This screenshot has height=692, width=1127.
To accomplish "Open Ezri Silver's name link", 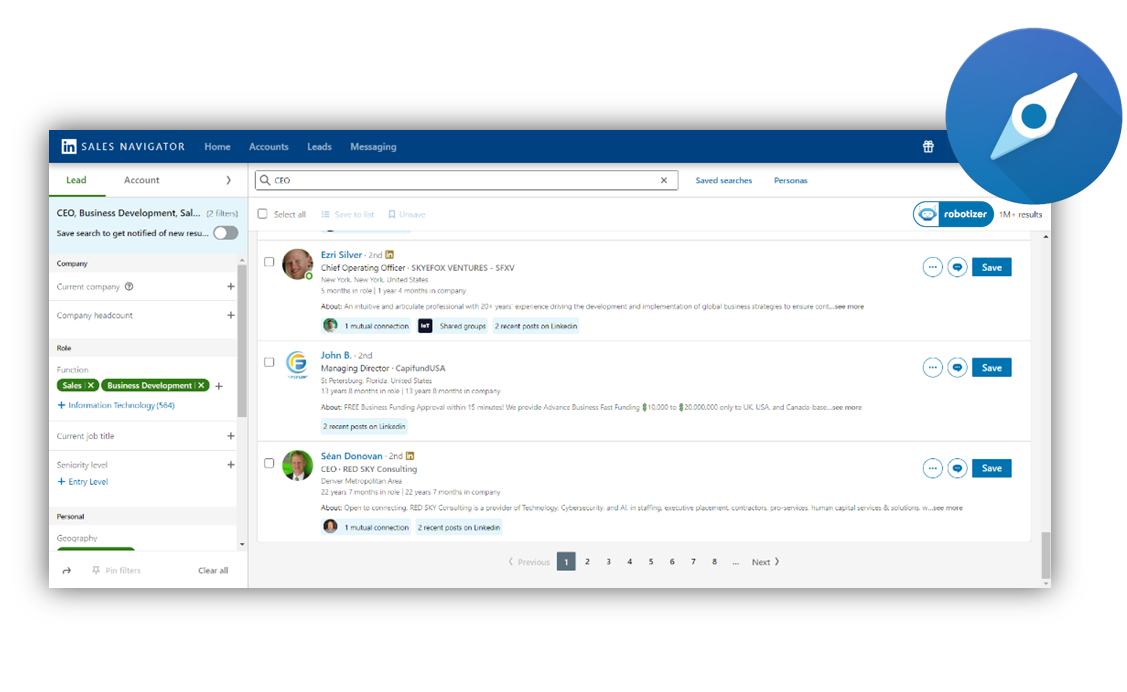I will (x=341, y=255).
